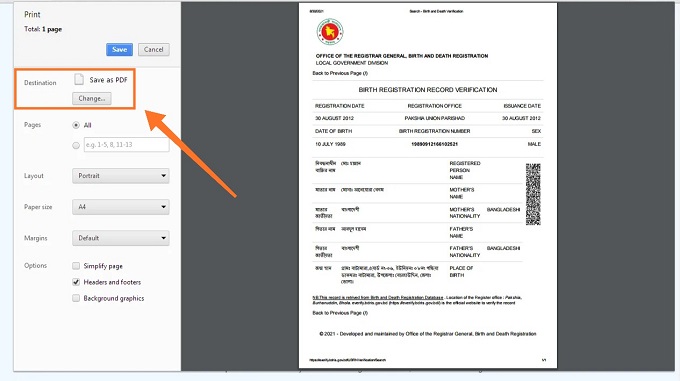
Task: Select the custom page range radio button
Action: [x=76, y=145]
